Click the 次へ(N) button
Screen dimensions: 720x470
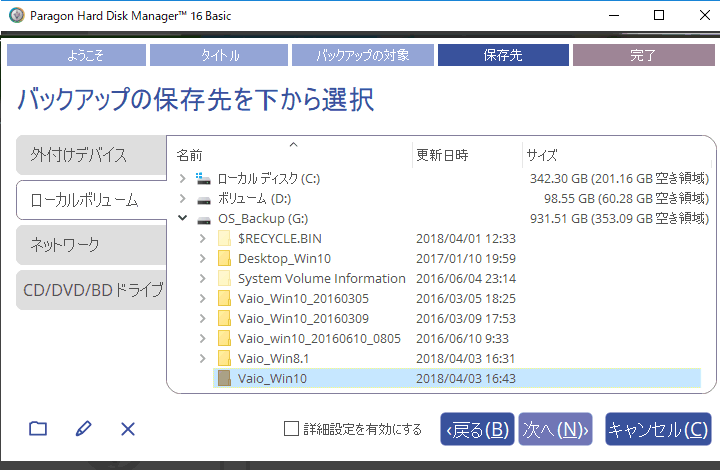pyautogui.click(x=555, y=429)
